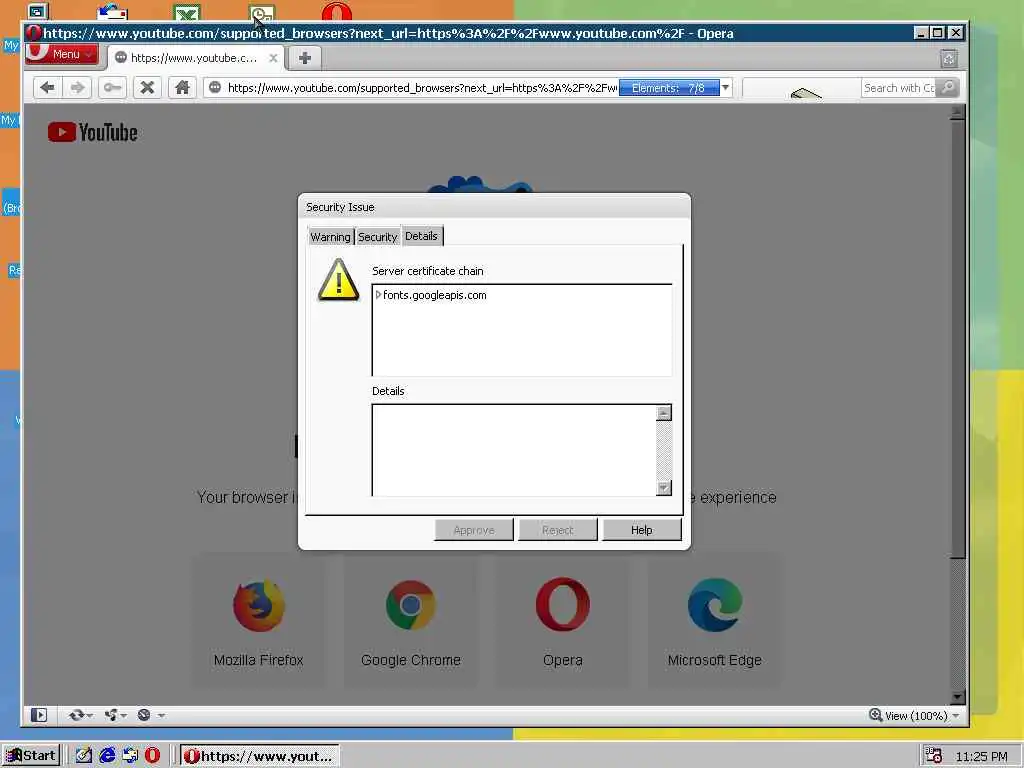1024x768 pixels.
Task: Open the Start menu
Action: tap(31, 756)
